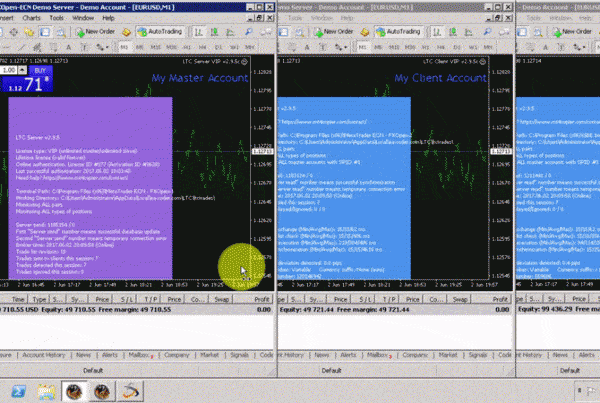This screenshot has height=403, width=600.
Task: Open File Explorer from the taskbar
Action: [46, 391]
